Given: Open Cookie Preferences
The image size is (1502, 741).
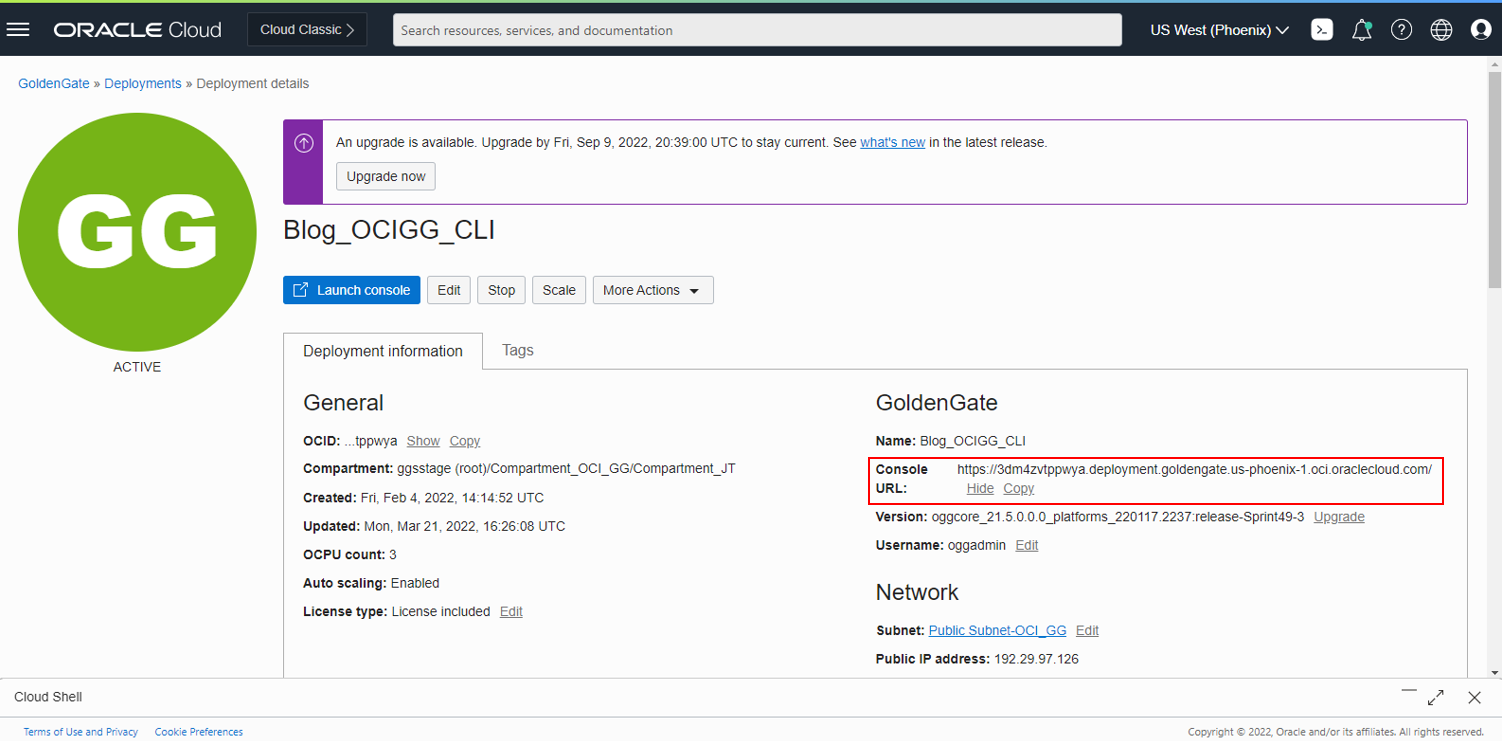Looking at the screenshot, I should pyautogui.click(x=199, y=732).
